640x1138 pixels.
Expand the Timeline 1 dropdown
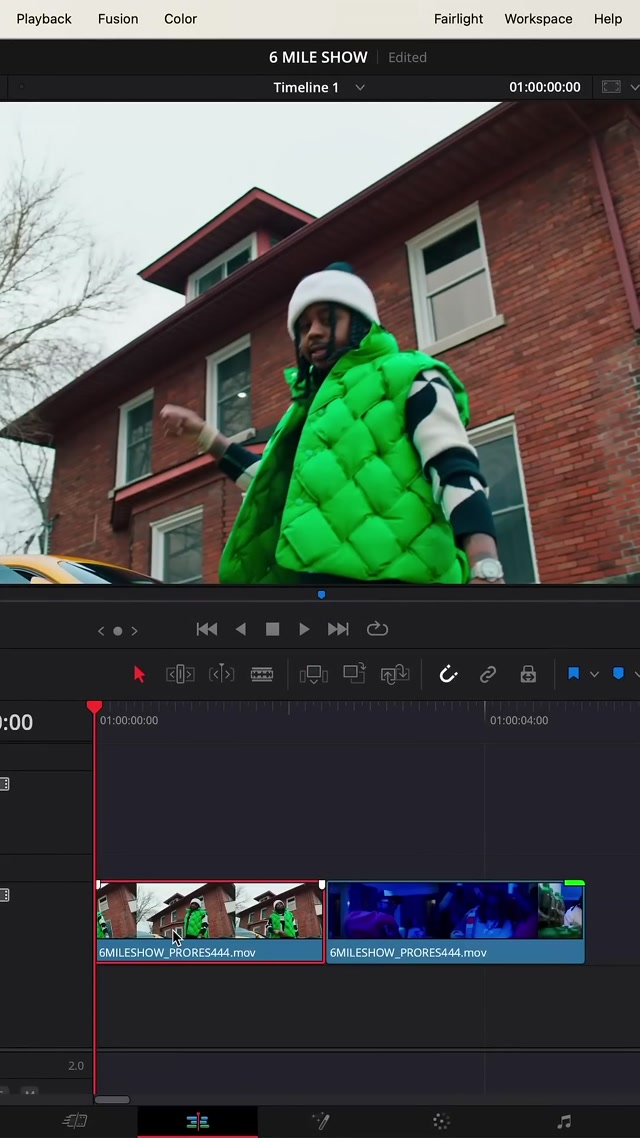tap(360, 88)
